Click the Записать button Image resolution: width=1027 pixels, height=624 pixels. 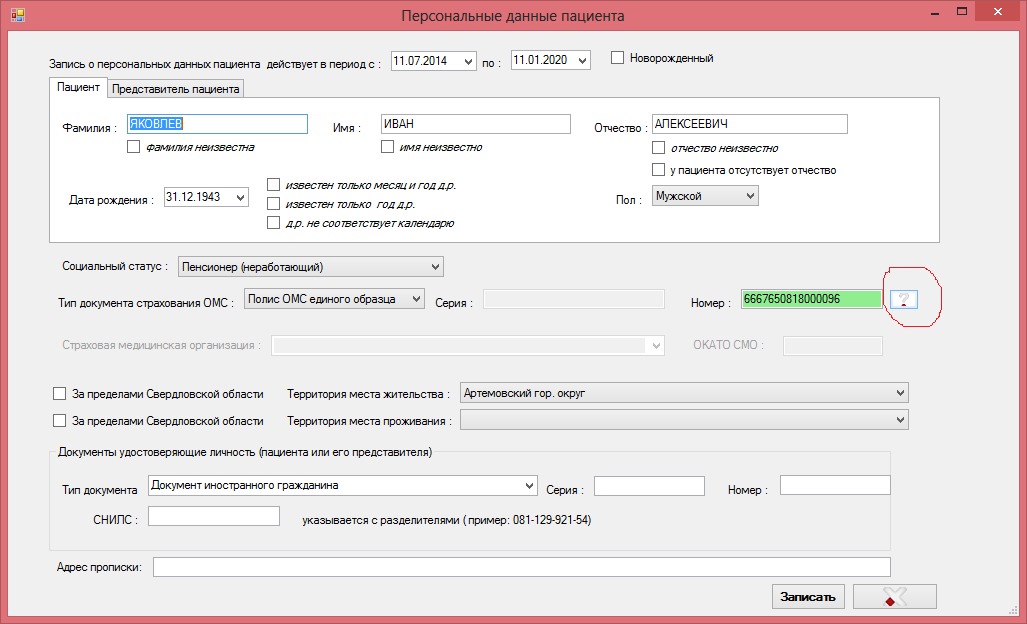click(808, 596)
